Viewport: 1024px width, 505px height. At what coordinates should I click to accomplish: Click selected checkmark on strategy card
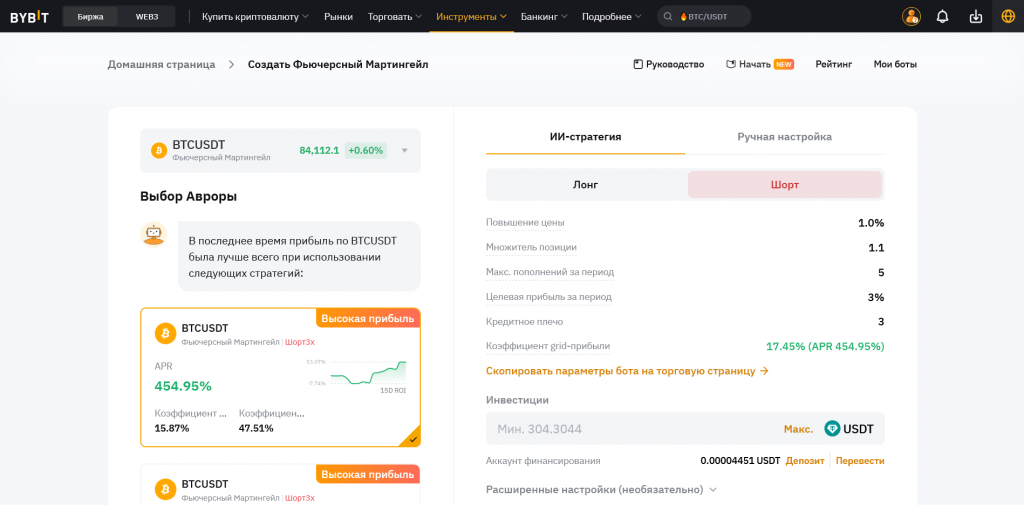413,440
